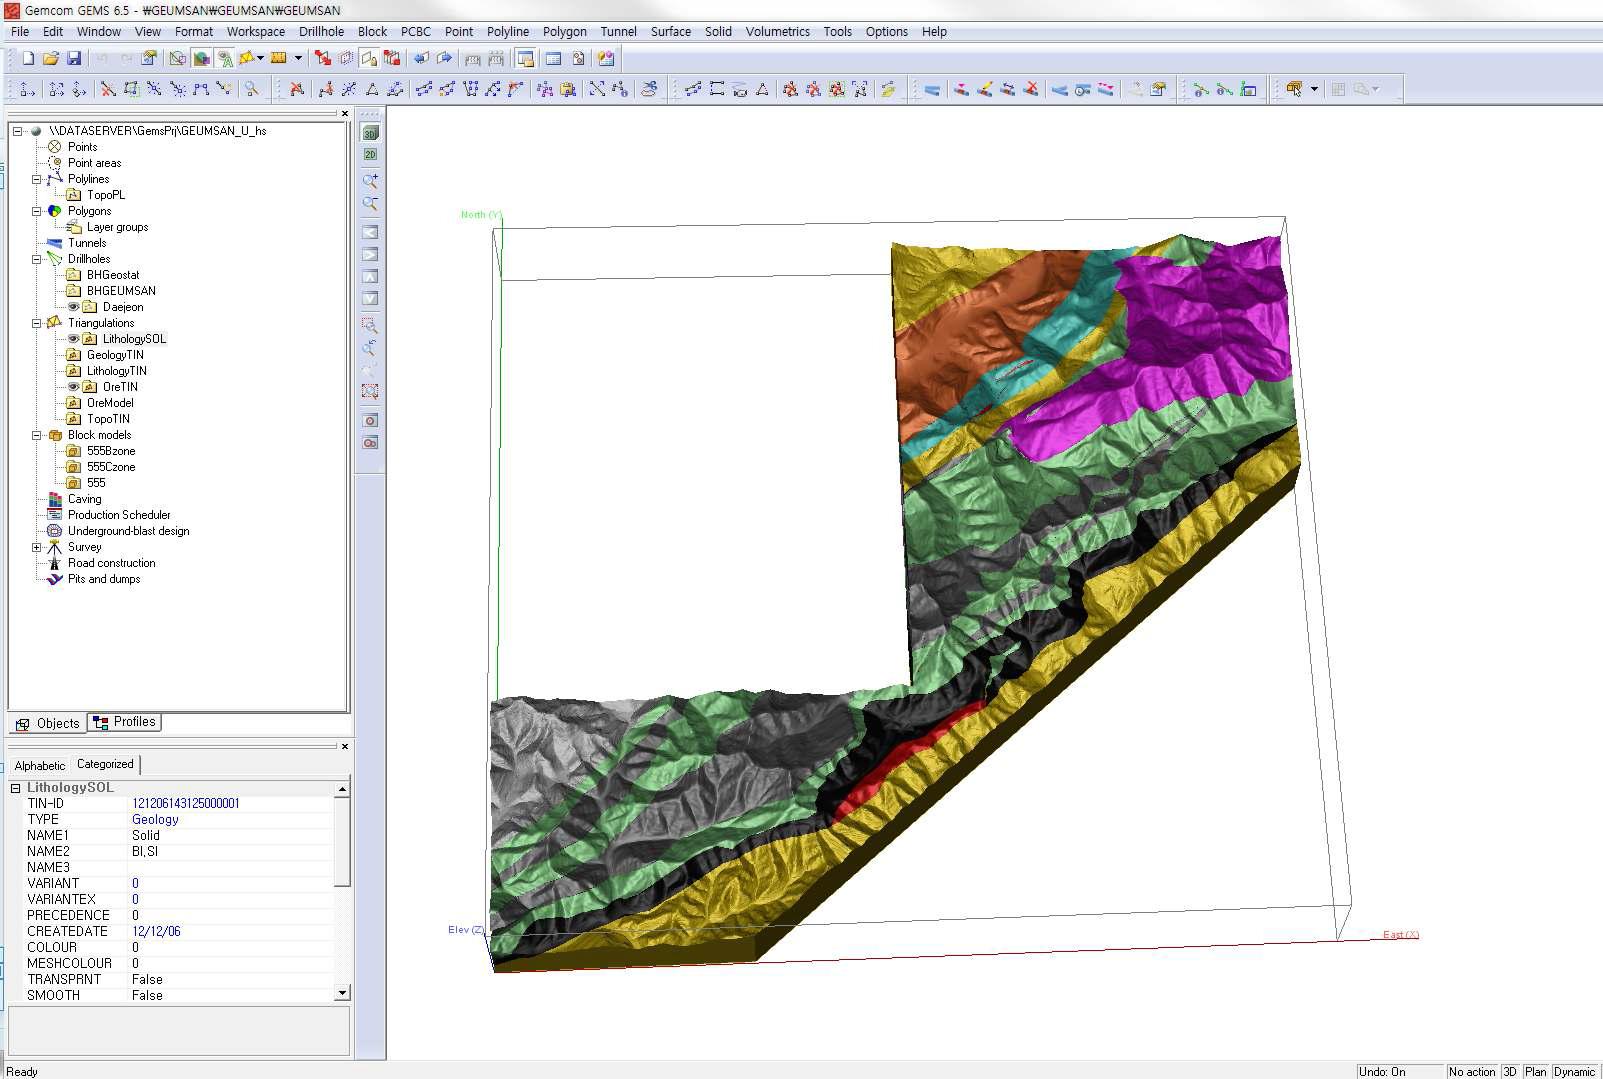Switch view to 2D mode button
The height and width of the screenshot is (1079, 1603).
click(x=370, y=154)
